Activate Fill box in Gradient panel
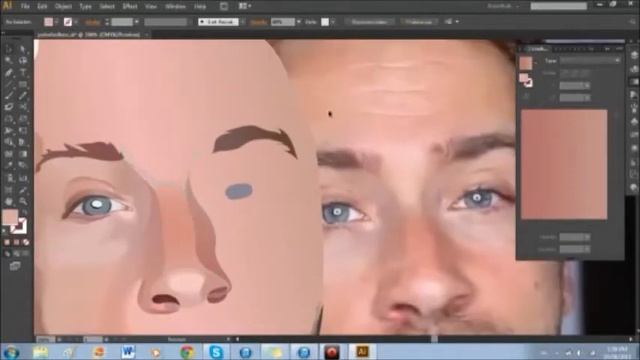 [524, 78]
